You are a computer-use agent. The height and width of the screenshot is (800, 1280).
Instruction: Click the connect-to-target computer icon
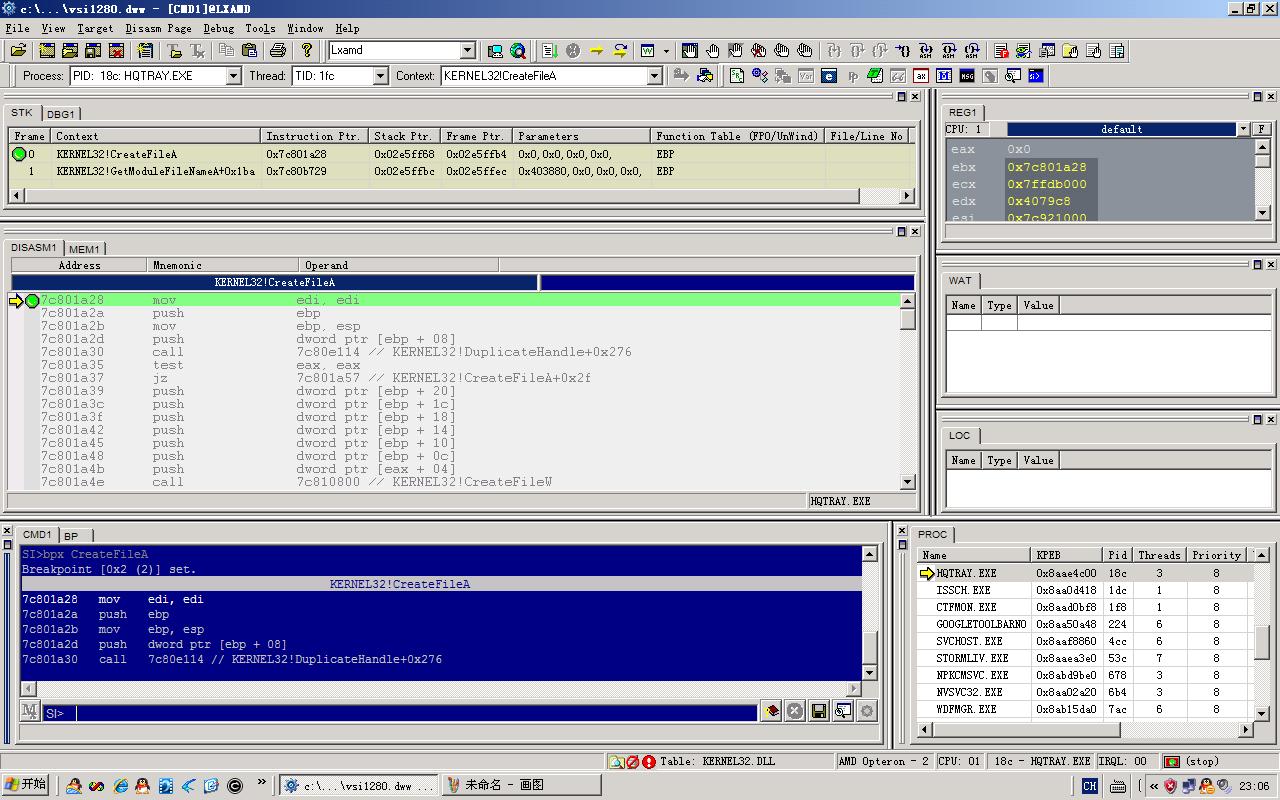[x=495, y=50]
